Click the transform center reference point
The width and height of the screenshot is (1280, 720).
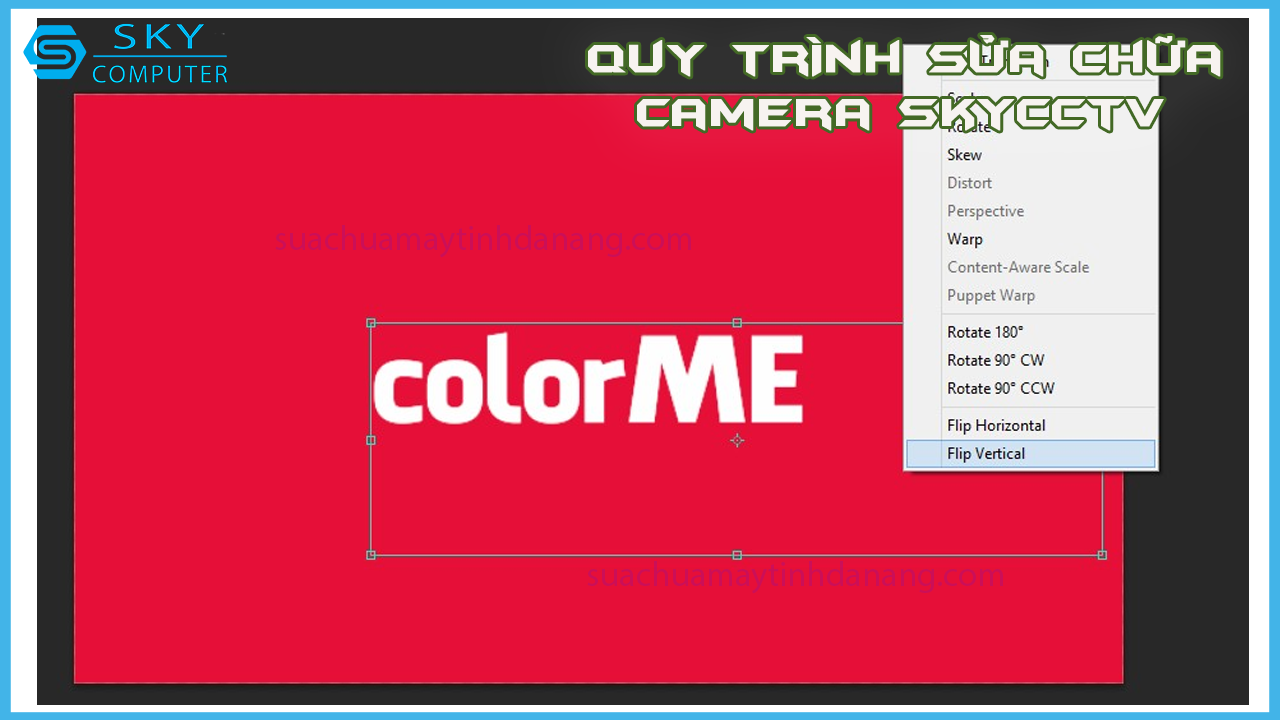point(737,440)
